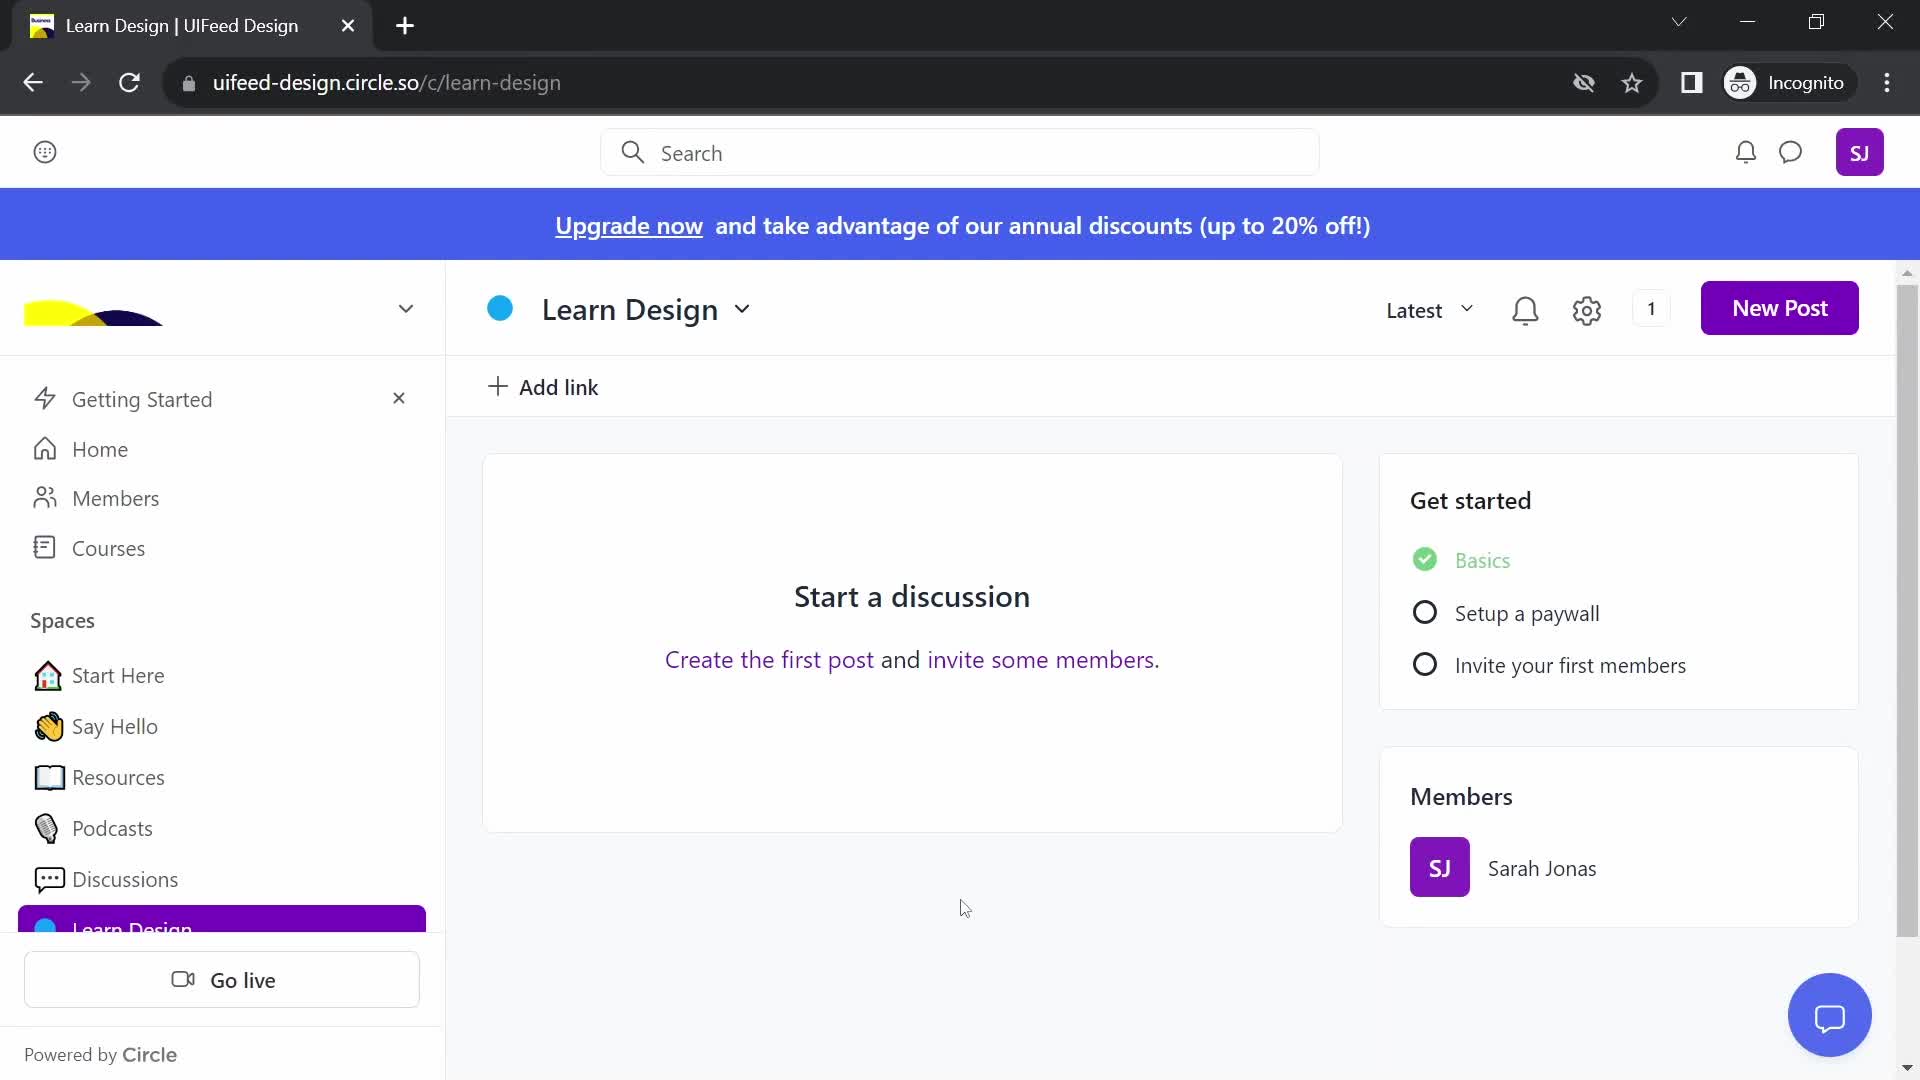Enable Setup a paywall checkbox
The width and height of the screenshot is (1920, 1080).
(x=1424, y=612)
